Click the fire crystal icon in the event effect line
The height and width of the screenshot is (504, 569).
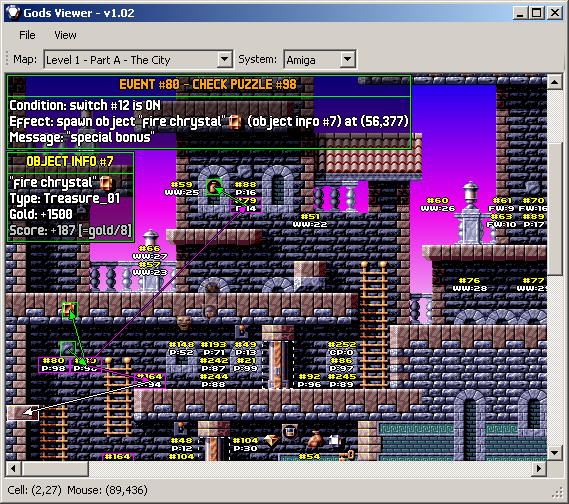click(235, 122)
